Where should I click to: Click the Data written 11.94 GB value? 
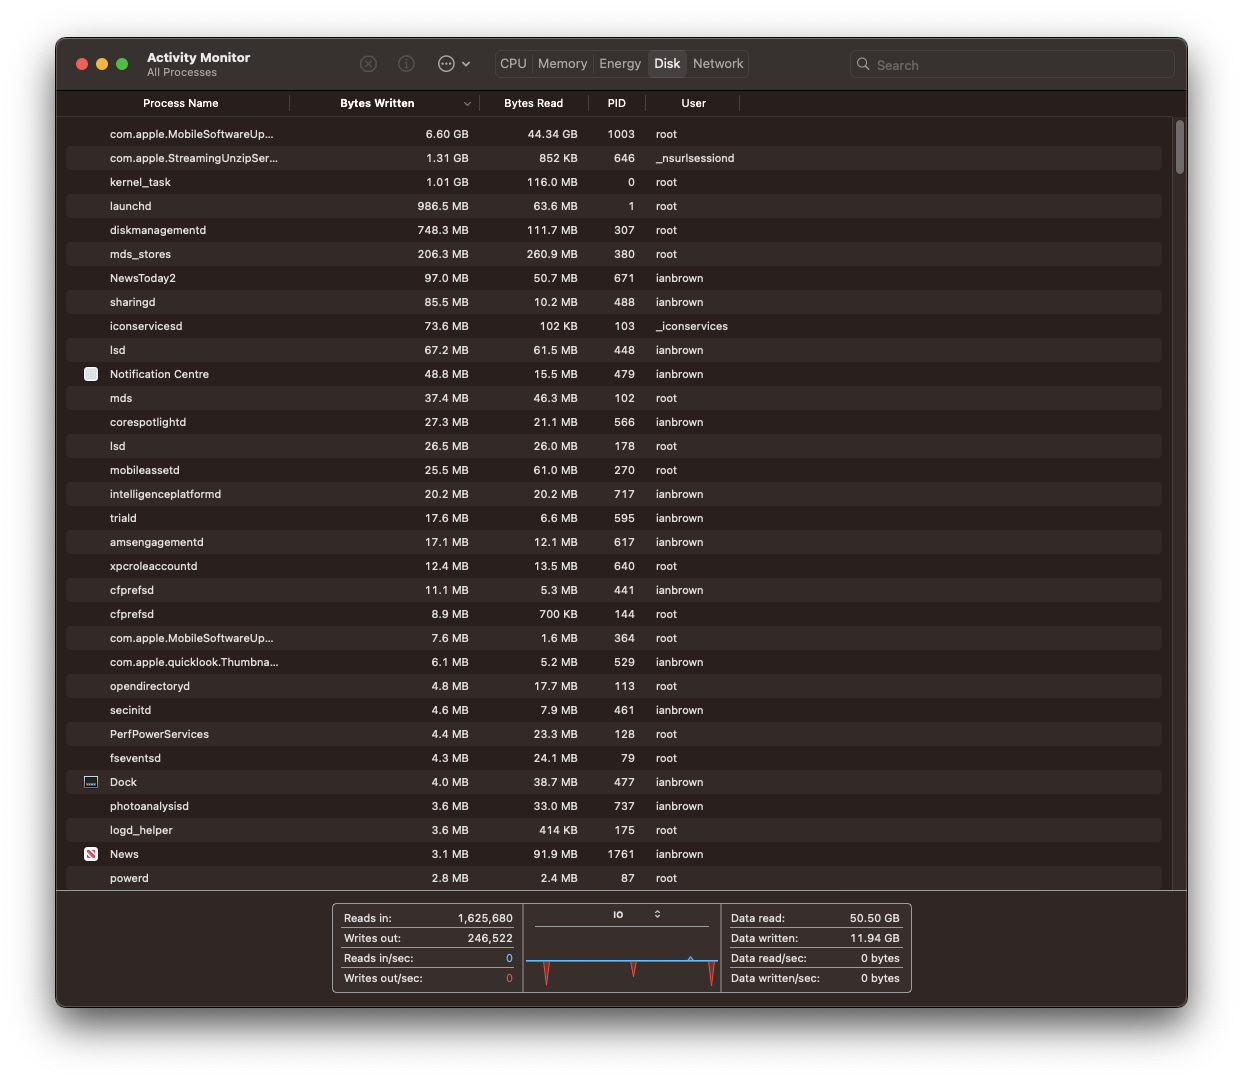point(875,938)
